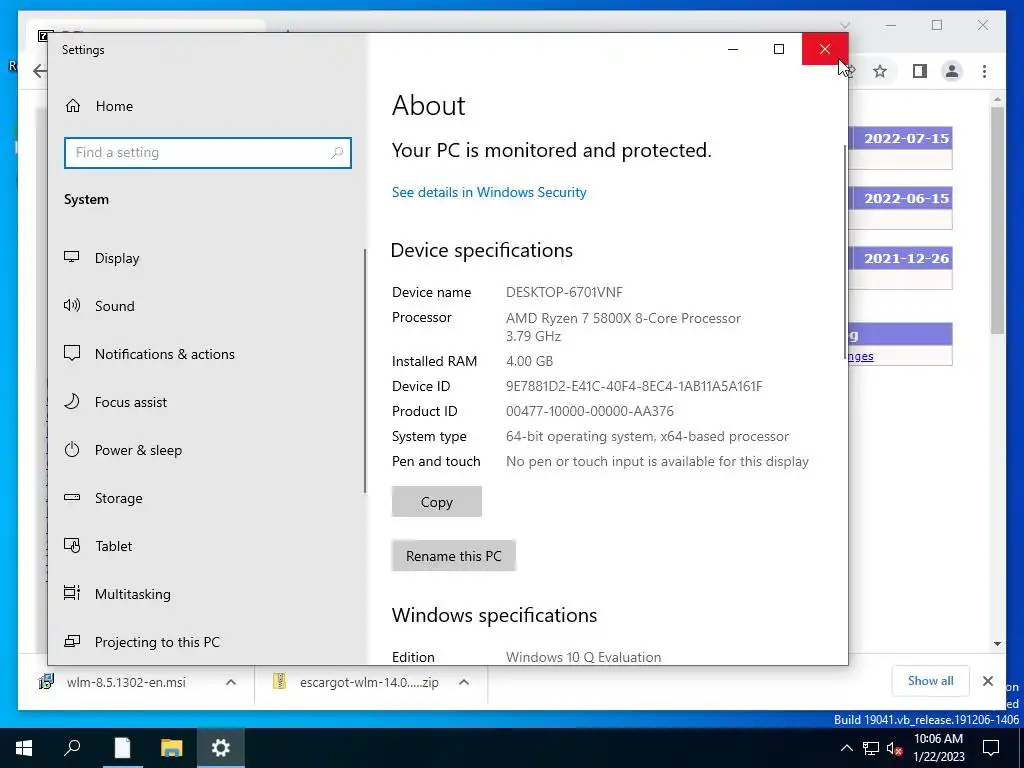Minimize the Settings window
Image resolution: width=1024 pixels, height=768 pixels.
pyautogui.click(x=733, y=49)
